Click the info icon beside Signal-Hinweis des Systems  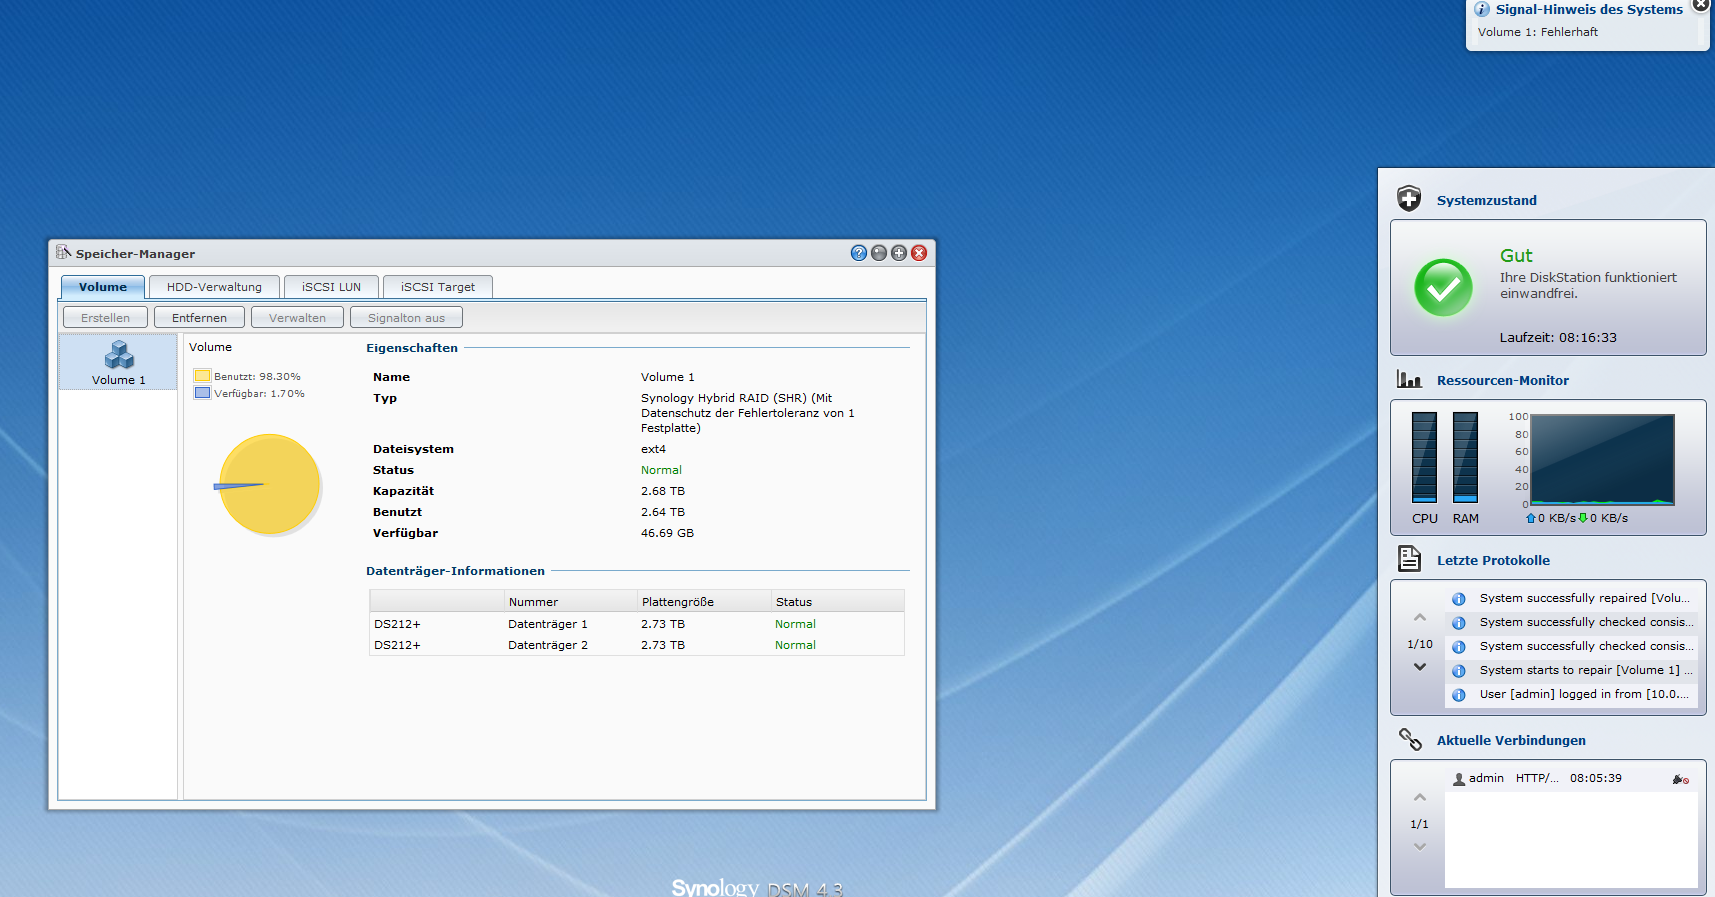(1482, 9)
